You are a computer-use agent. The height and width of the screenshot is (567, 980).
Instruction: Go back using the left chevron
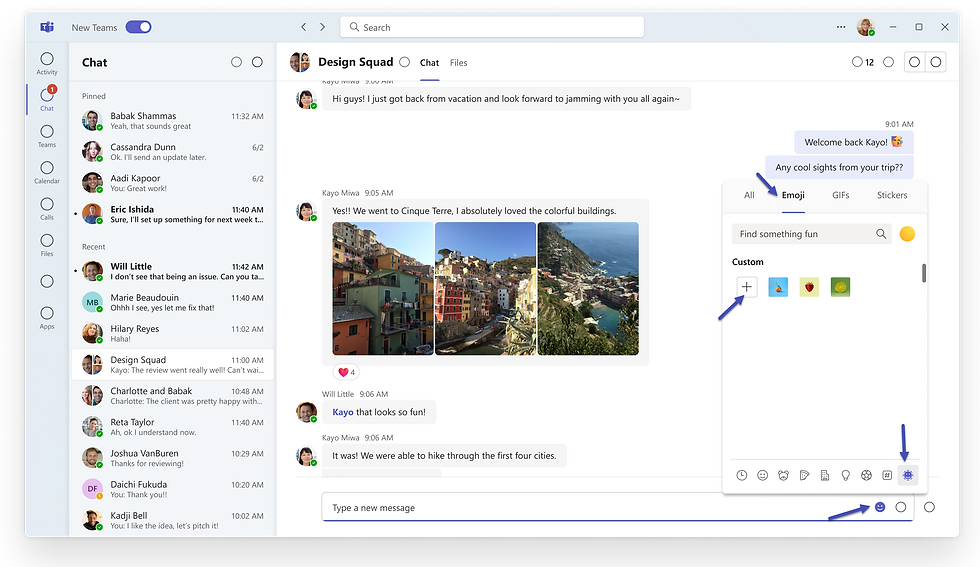pyautogui.click(x=304, y=27)
